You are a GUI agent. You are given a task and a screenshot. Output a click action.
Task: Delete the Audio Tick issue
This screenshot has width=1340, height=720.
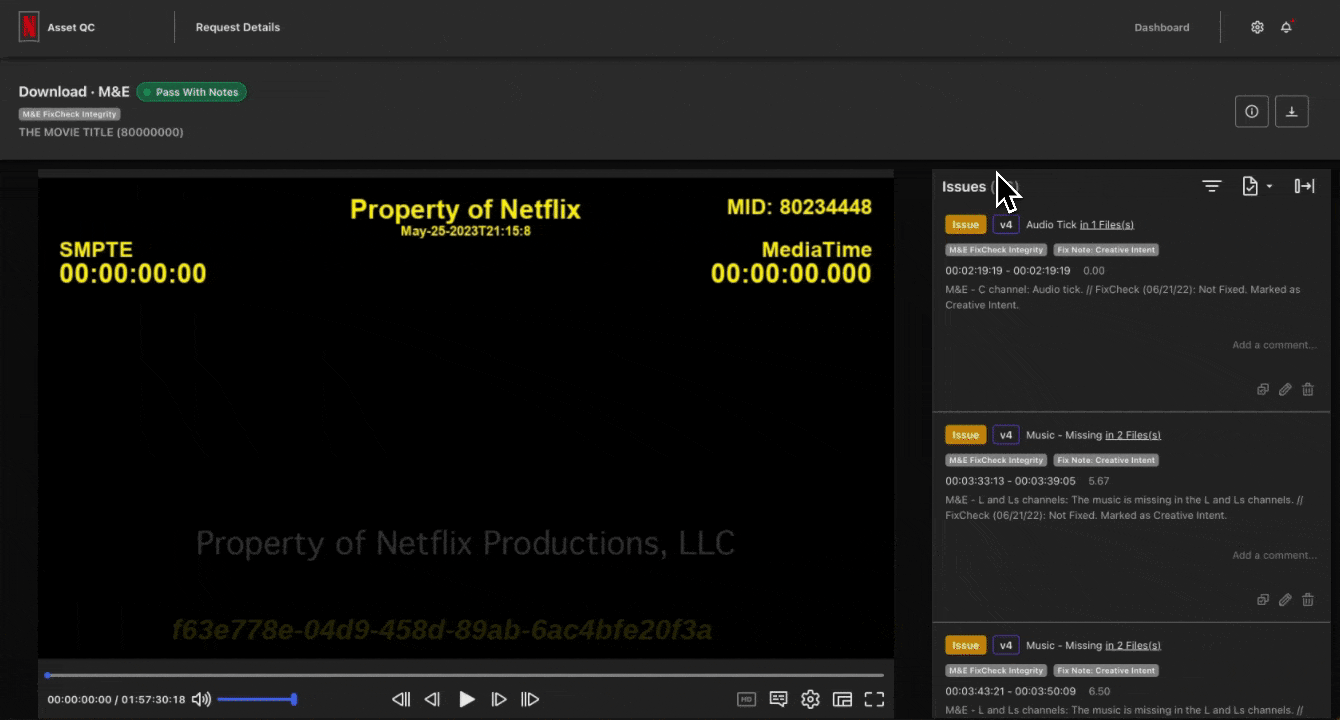tap(1308, 389)
